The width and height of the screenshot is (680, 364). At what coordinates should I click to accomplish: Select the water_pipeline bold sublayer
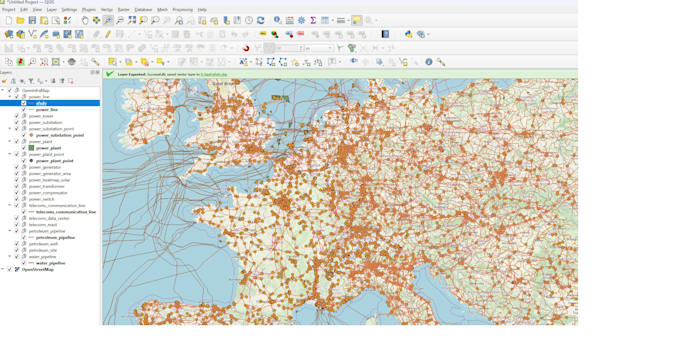click(51, 263)
